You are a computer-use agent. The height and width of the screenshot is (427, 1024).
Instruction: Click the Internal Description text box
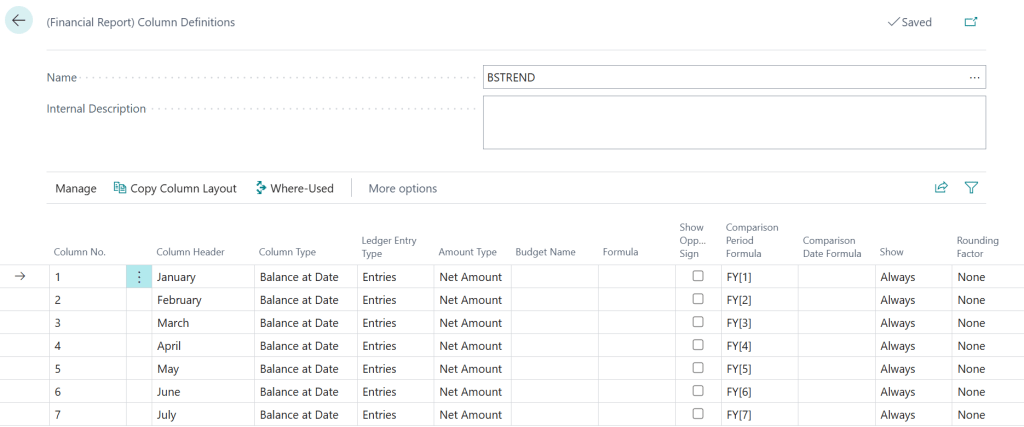click(734, 122)
